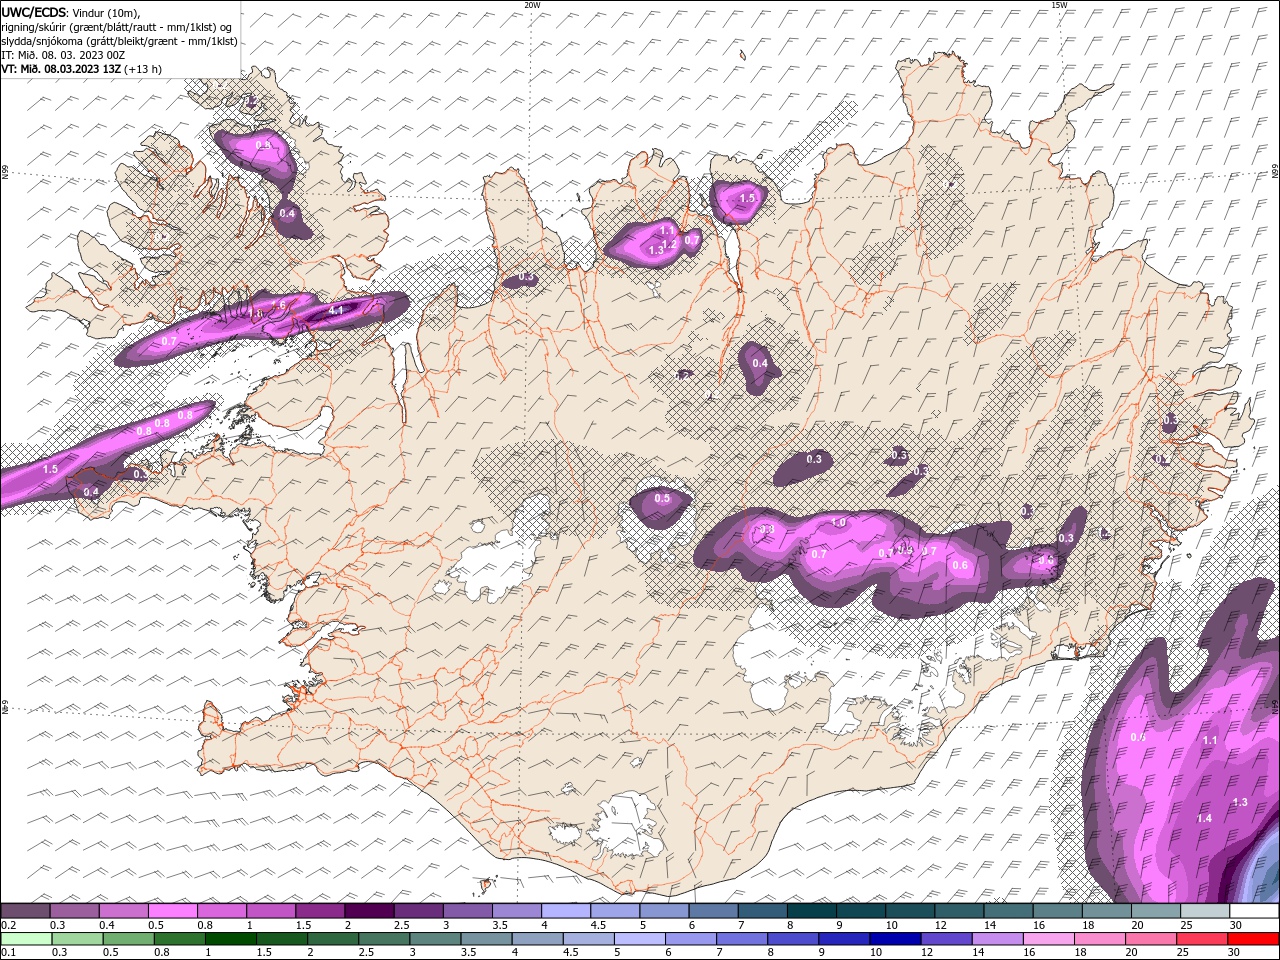Click the red 30 mm swatch in bottom legend
The height and width of the screenshot is (960, 1280).
point(1254,939)
